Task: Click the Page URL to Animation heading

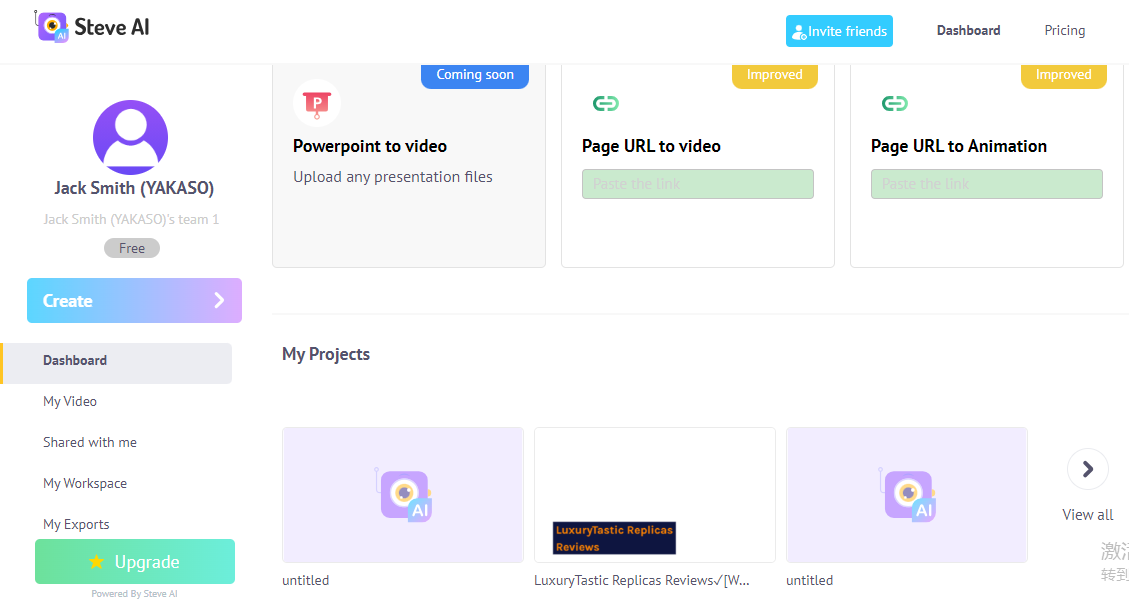Action: pyautogui.click(x=958, y=146)
